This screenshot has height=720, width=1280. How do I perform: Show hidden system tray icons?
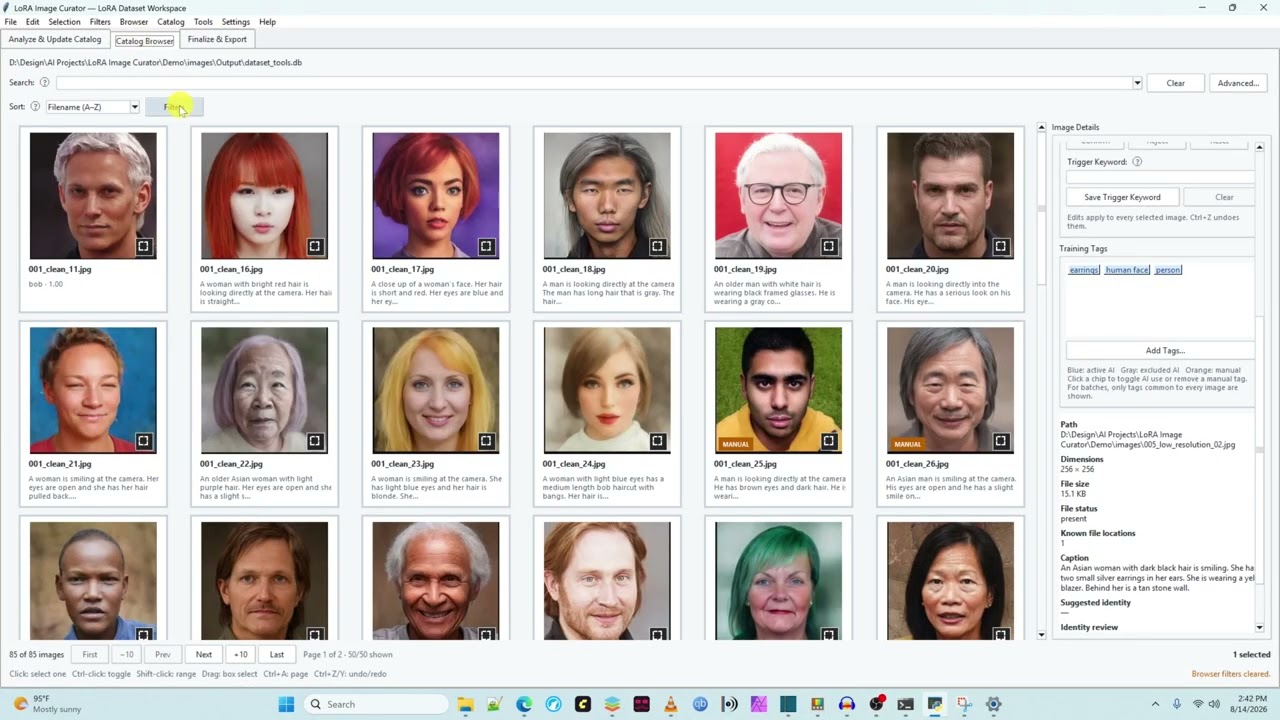pyautogui.click(x=1155, y=704)
